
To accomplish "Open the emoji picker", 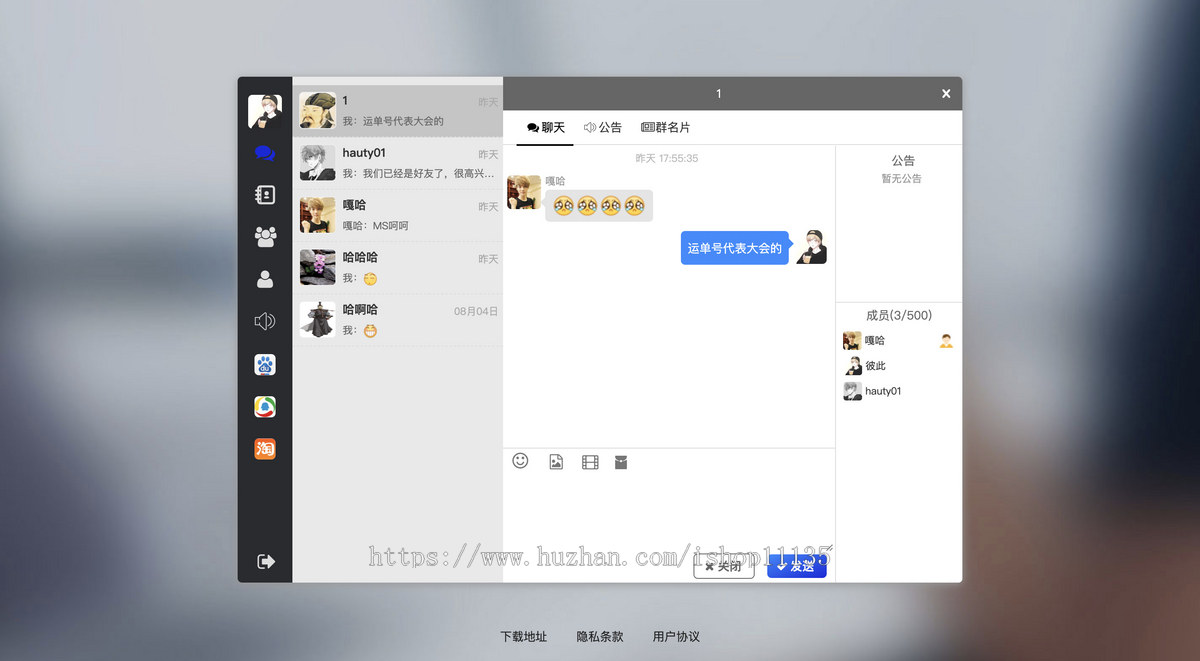I will tap(520, 461).
